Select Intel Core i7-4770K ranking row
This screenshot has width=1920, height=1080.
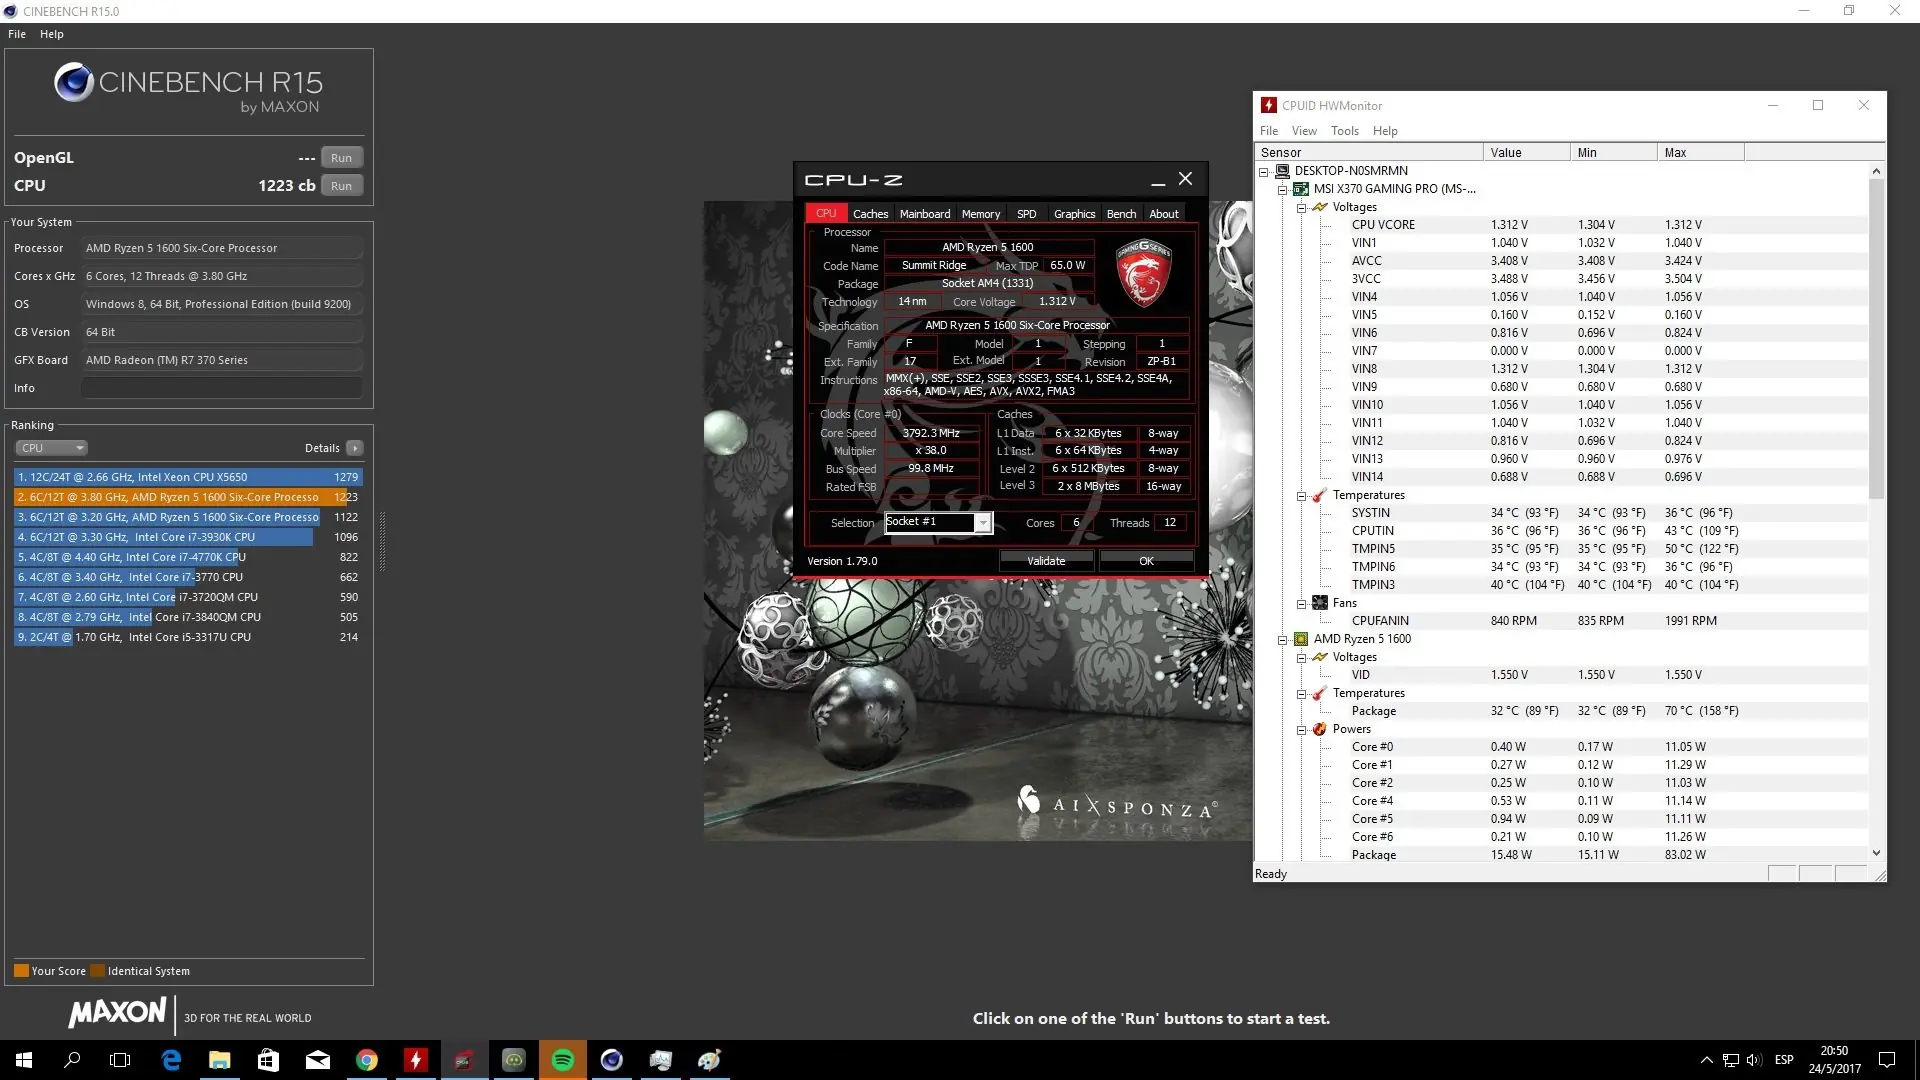tap(188, 557)
